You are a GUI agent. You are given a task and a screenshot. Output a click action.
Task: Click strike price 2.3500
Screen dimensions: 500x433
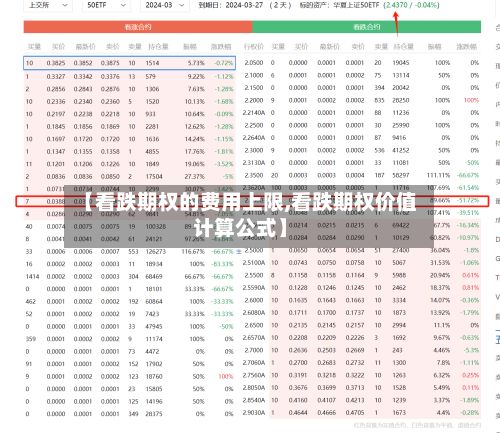(x=254, y=175)
